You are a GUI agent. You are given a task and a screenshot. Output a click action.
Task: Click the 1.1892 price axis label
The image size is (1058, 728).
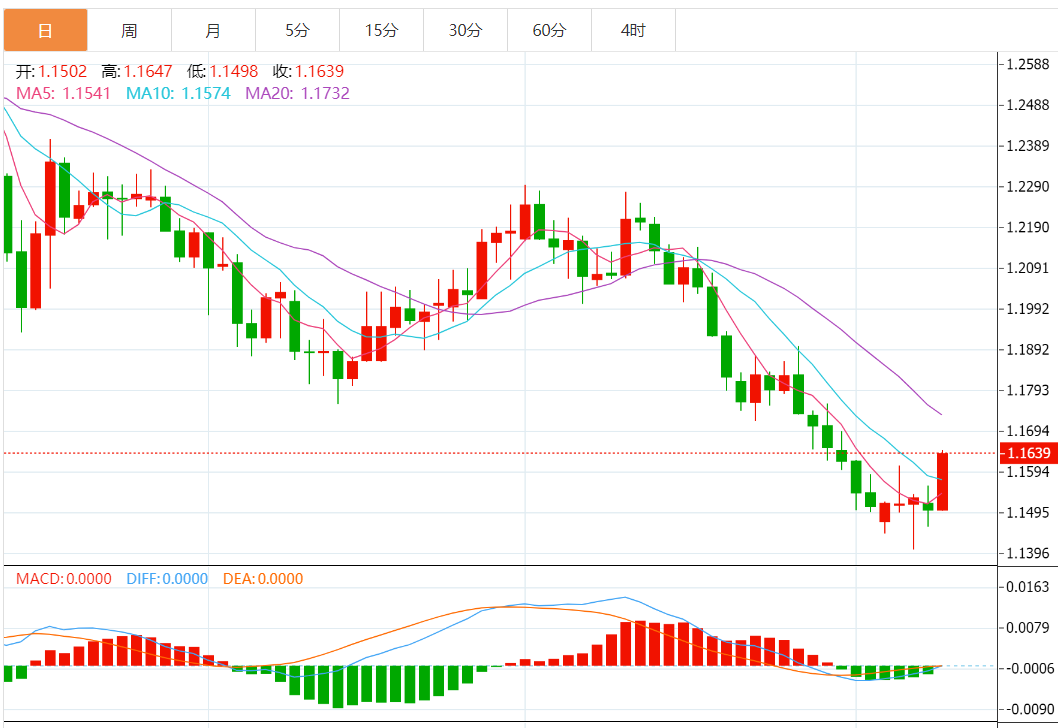(x=1028, y=349)
